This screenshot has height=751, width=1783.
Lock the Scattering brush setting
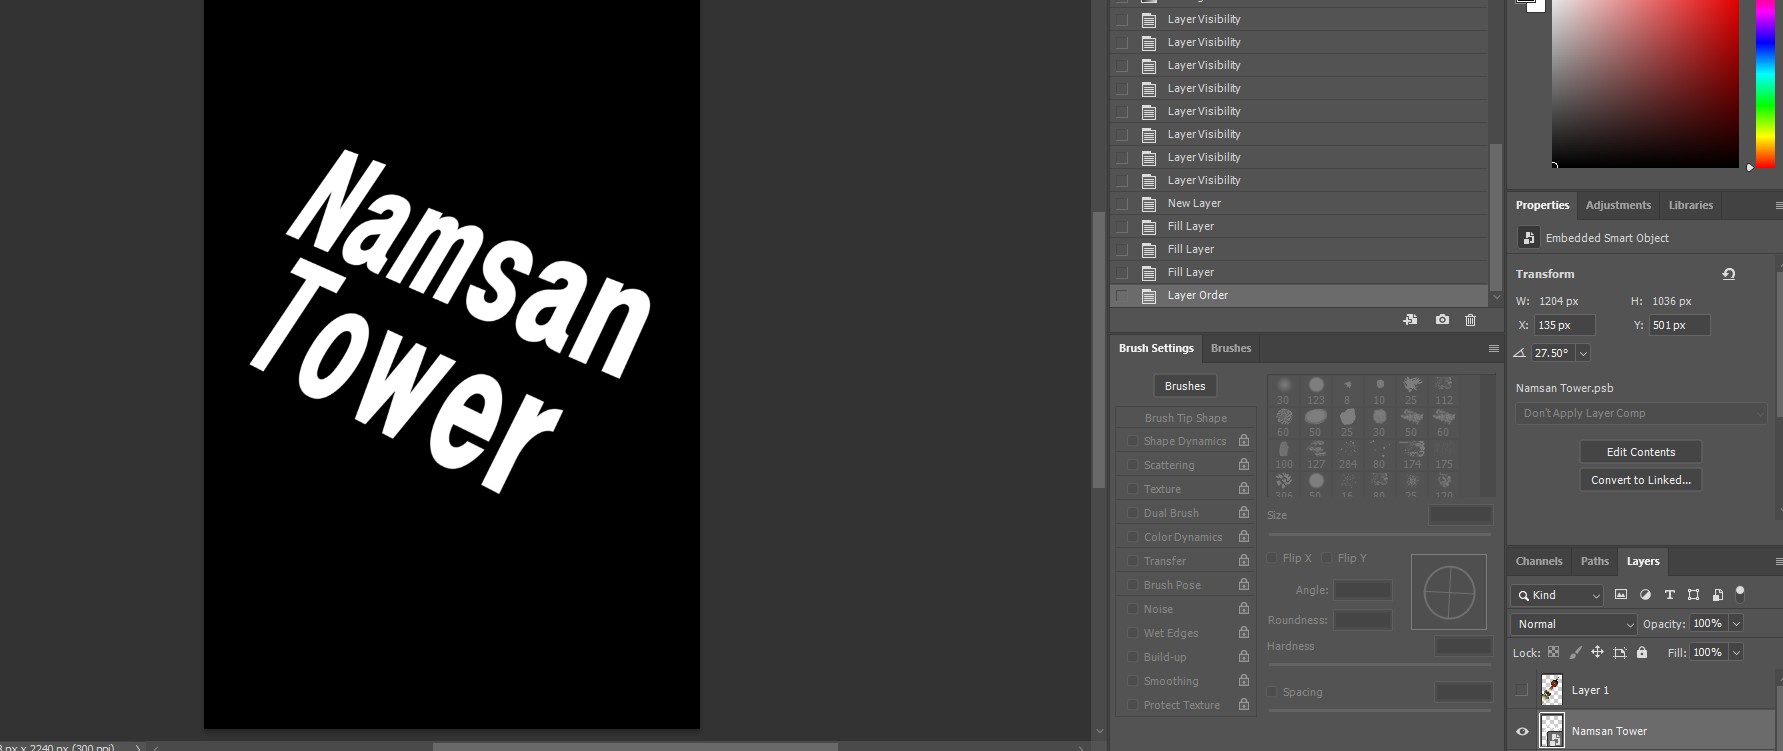click(x=1244, y=465)
